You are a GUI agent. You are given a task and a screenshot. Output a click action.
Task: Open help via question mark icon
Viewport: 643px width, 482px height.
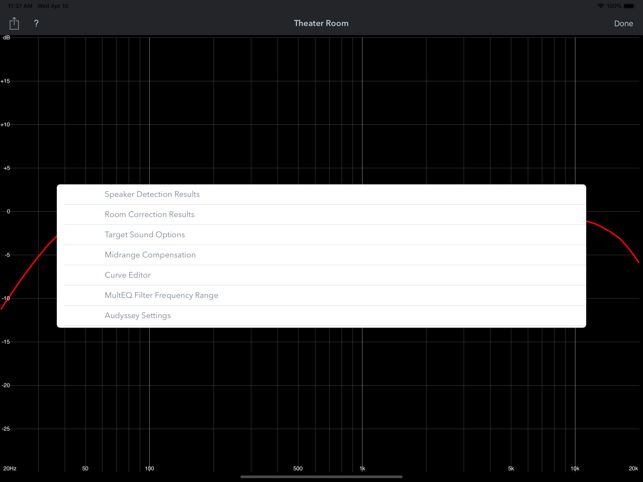36,23
